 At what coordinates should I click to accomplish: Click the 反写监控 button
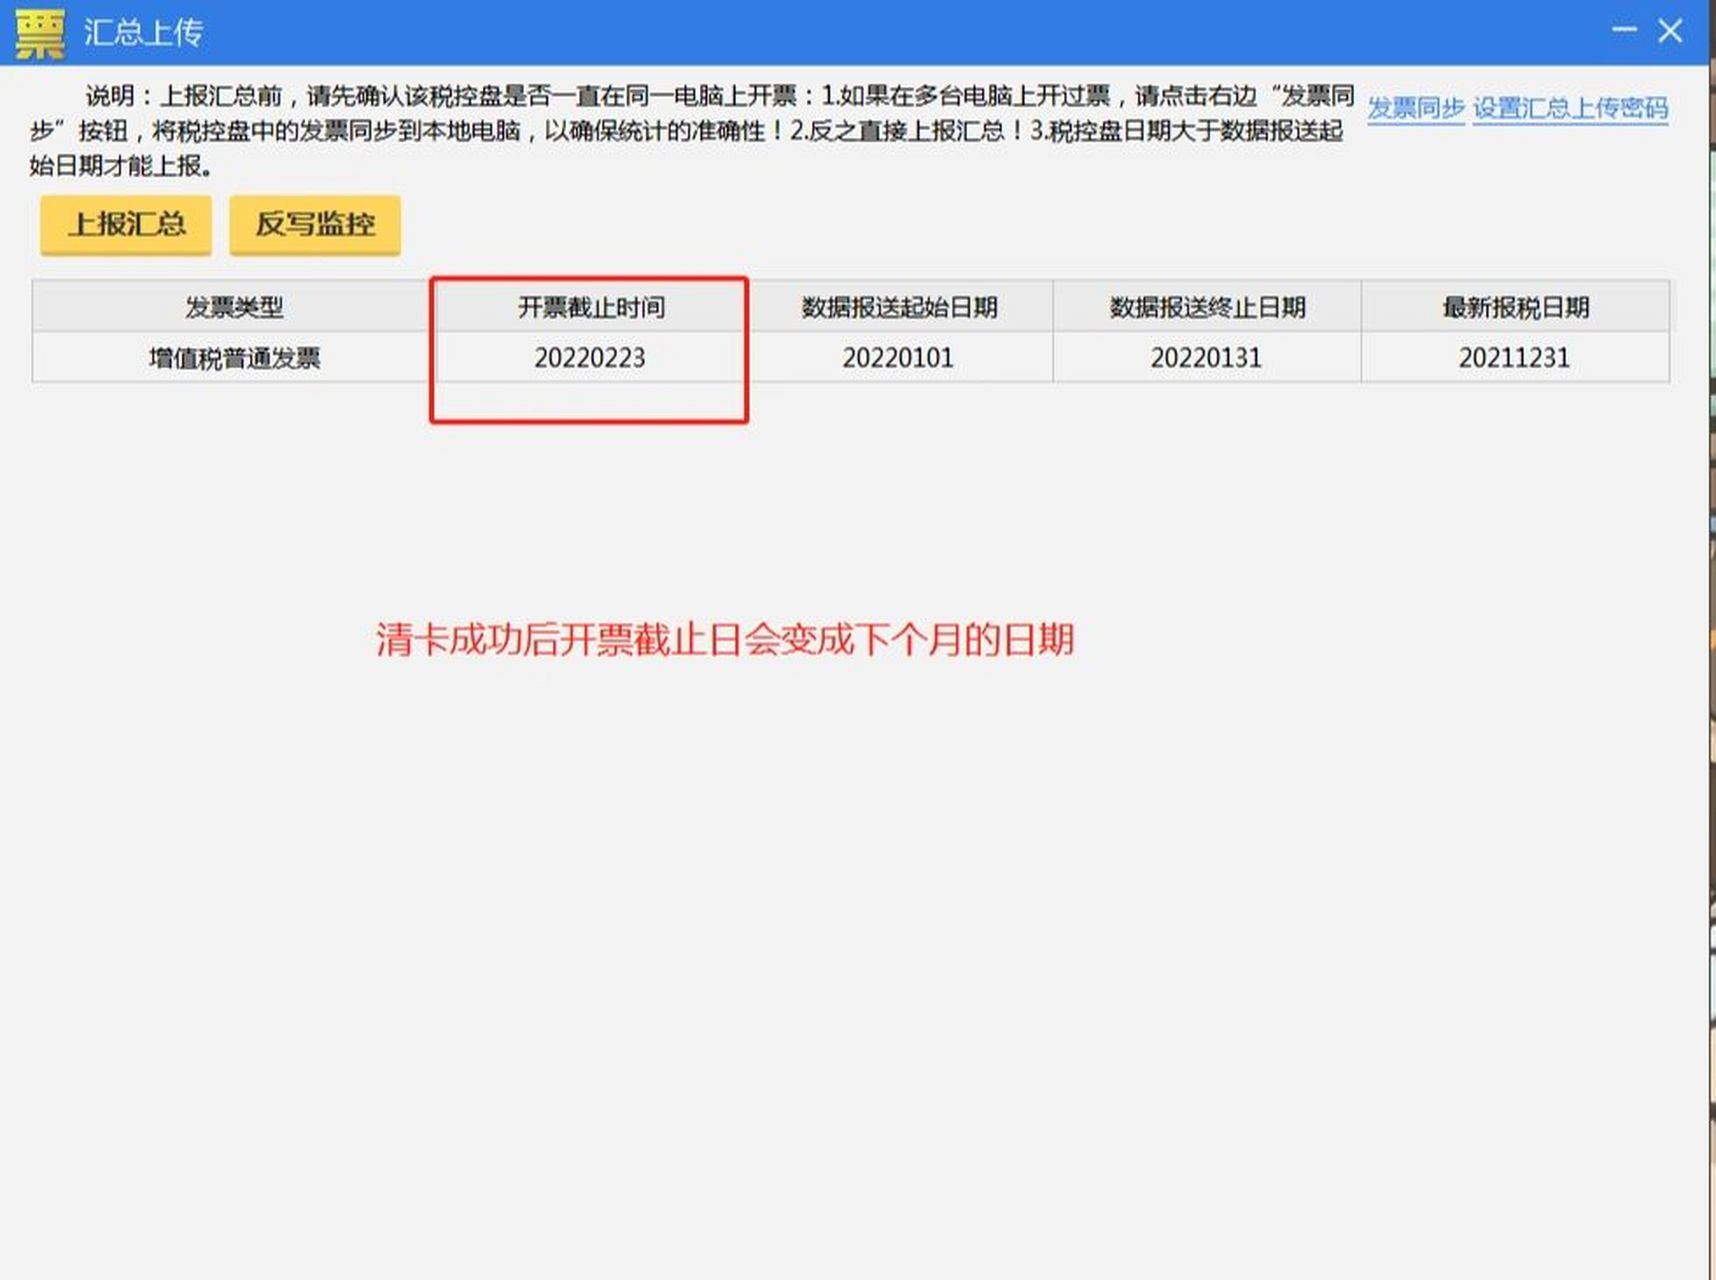tap(315, 224)
